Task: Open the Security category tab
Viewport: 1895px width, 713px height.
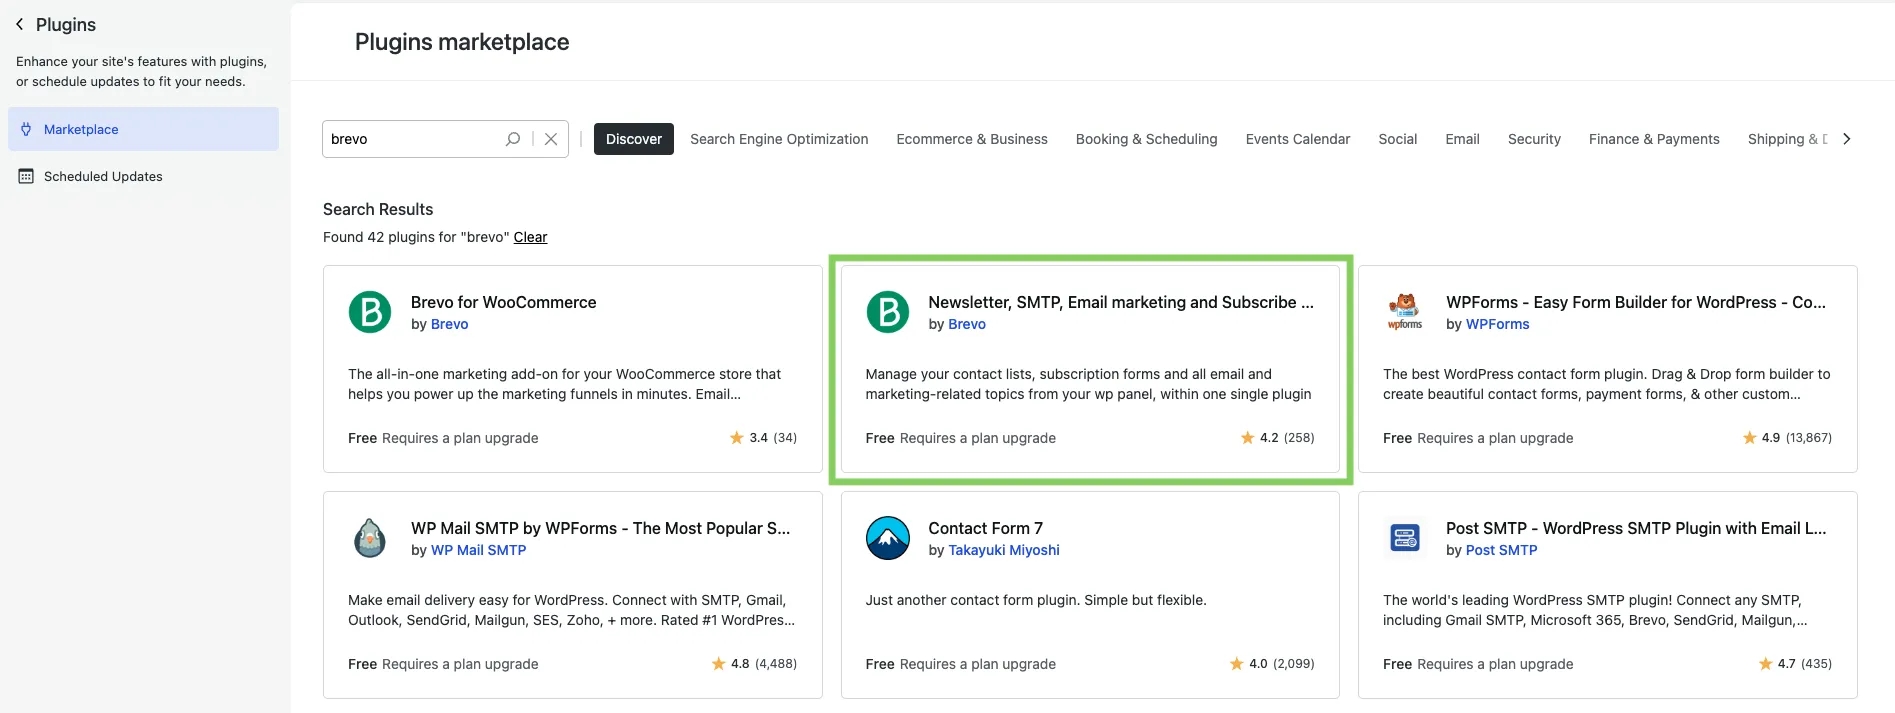Action: (1534, 139)
